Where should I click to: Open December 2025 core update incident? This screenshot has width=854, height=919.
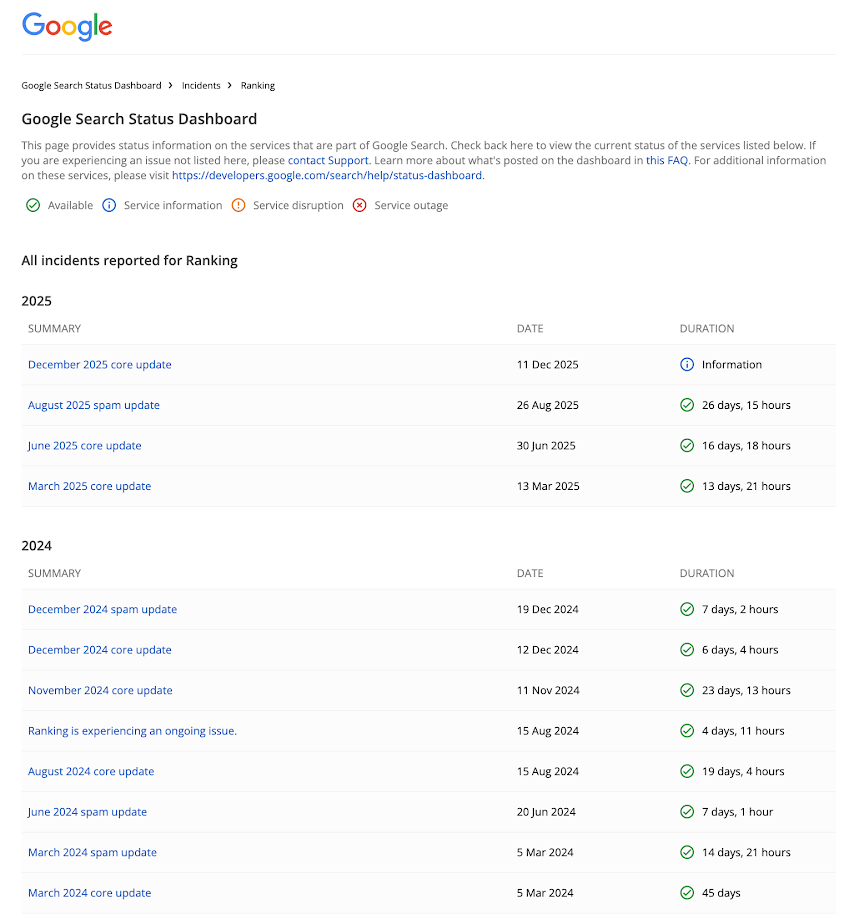click(x=100, y=365)
